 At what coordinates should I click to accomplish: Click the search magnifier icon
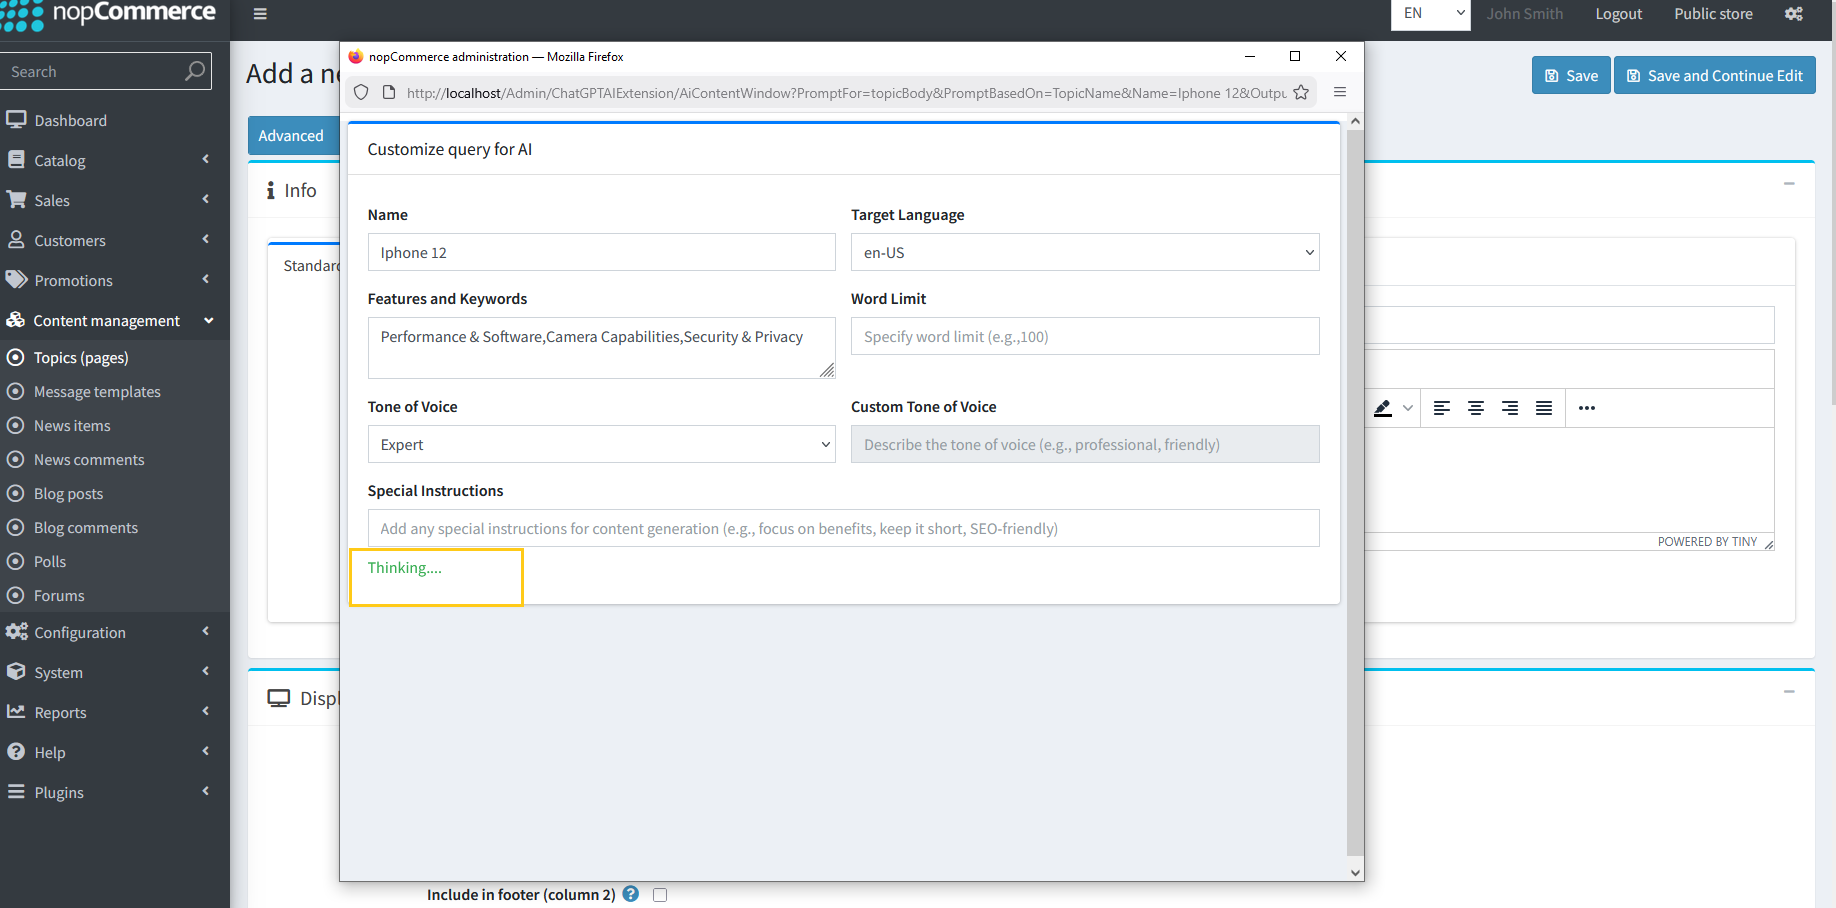[193, 71]
